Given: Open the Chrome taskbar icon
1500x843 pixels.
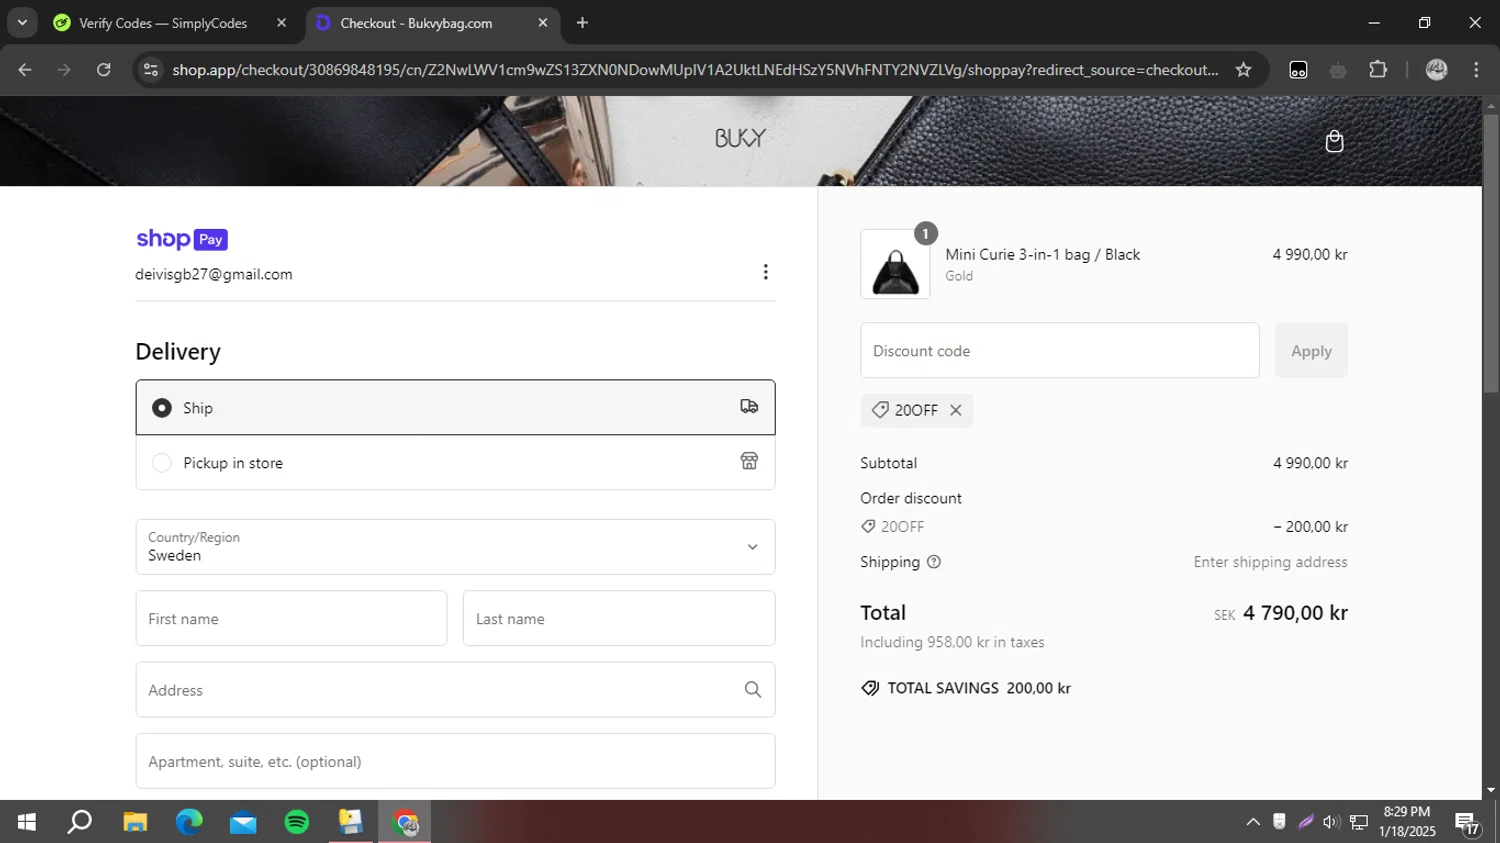Looking at the screenshot, I should tap(405, 822).
